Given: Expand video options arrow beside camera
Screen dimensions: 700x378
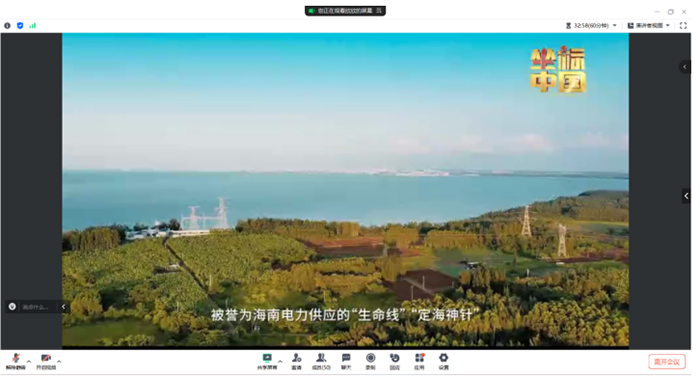Looking at the screenshot, I should coord(59,361).
